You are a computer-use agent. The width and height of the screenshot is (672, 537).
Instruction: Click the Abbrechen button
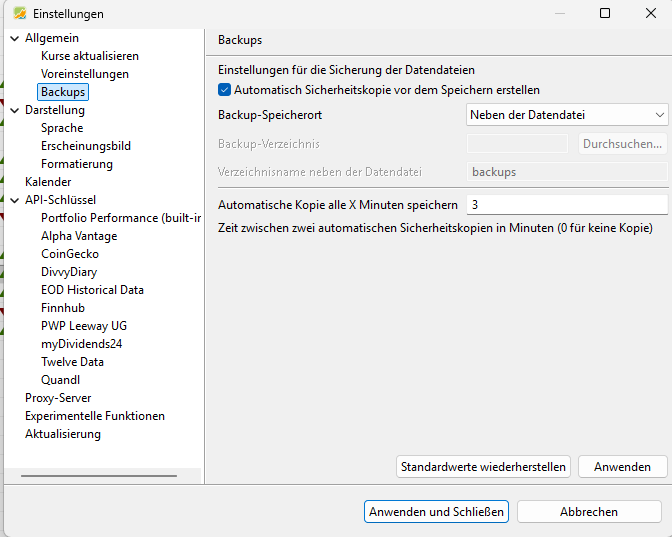coord(589,512)
